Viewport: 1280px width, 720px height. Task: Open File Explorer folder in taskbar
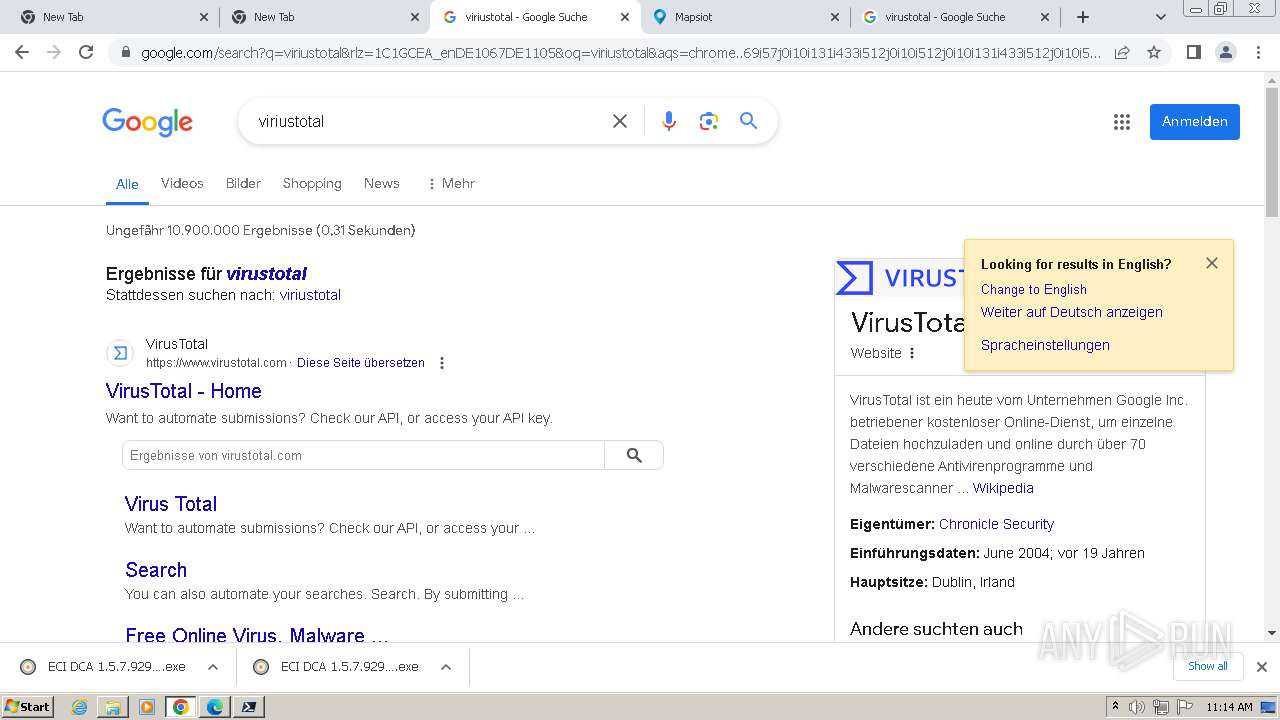[113, 707]
